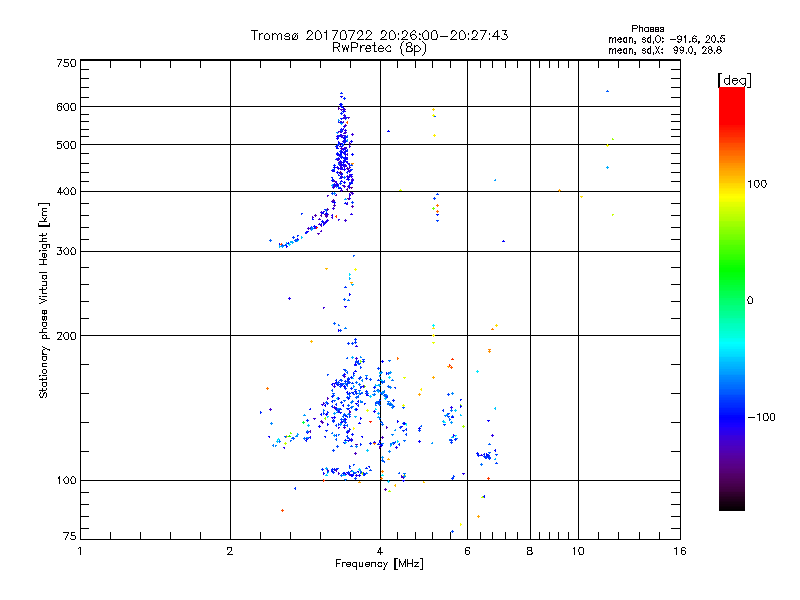
Task: Click the "Stationary phase Virtual Height [km]" y-axis label
Action: tap(44, 300)
